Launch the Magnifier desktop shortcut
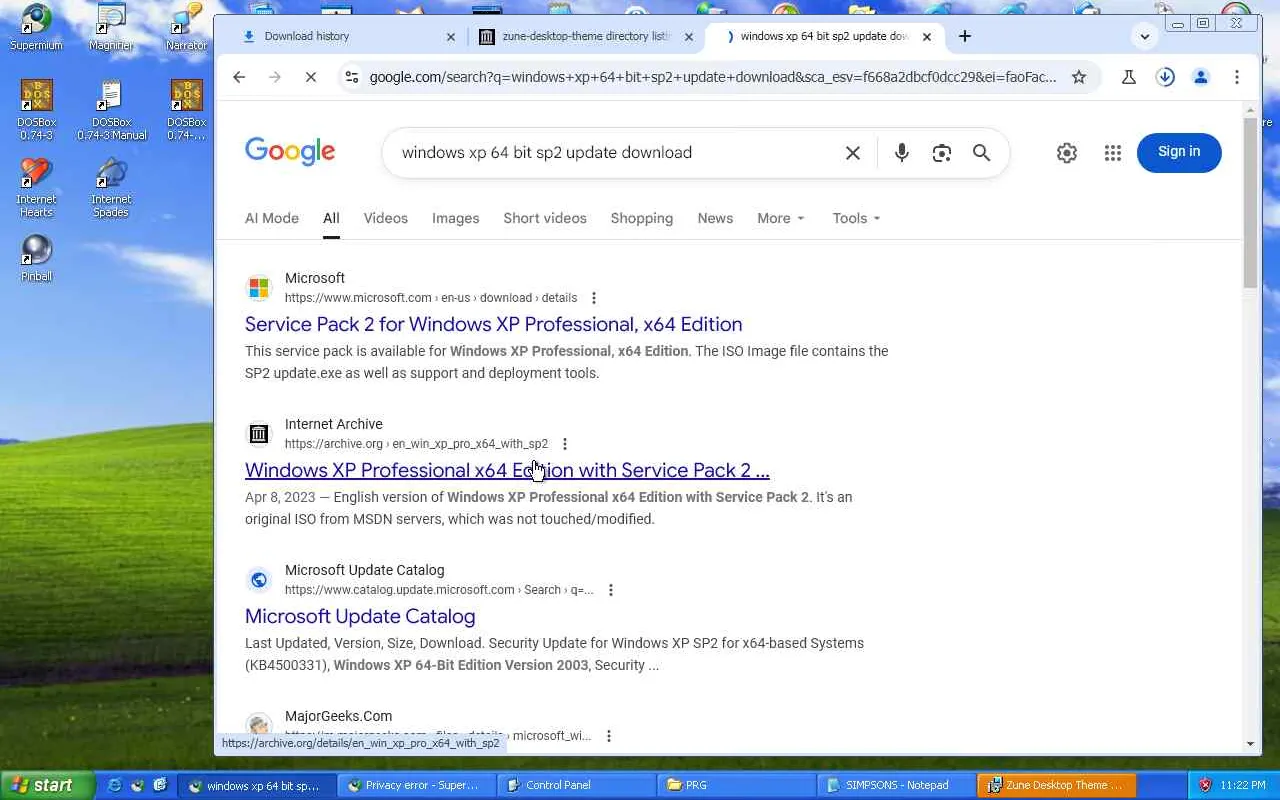 [x=111, y=28]
